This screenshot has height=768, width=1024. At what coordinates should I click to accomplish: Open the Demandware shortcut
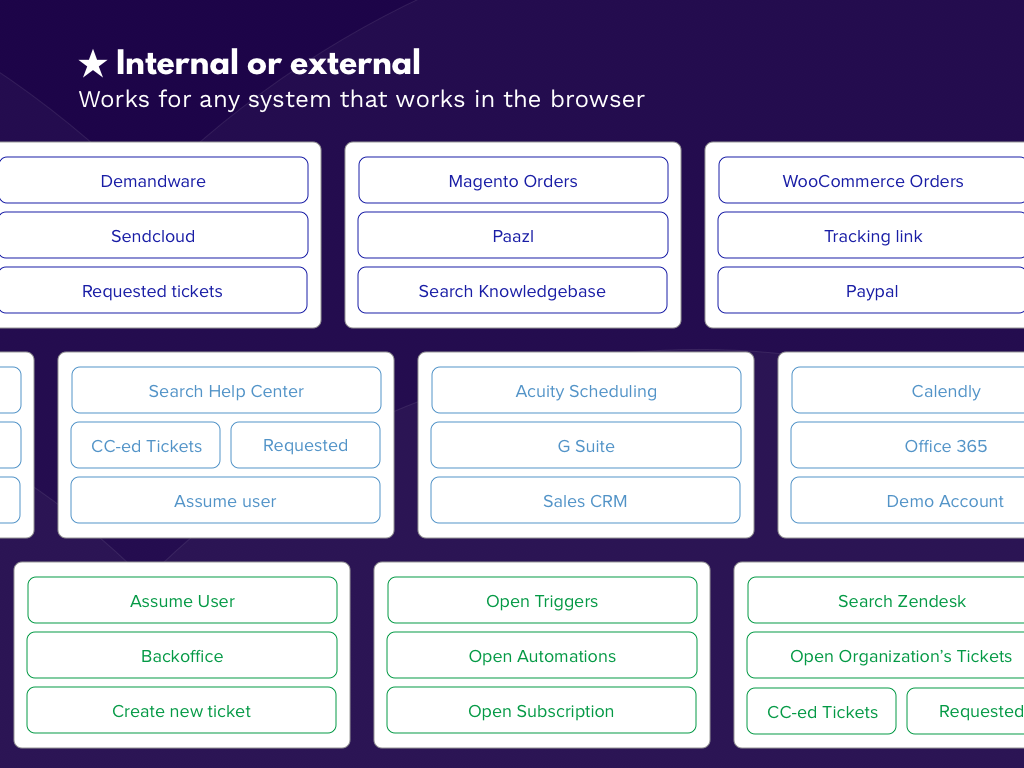pos(153,181)
